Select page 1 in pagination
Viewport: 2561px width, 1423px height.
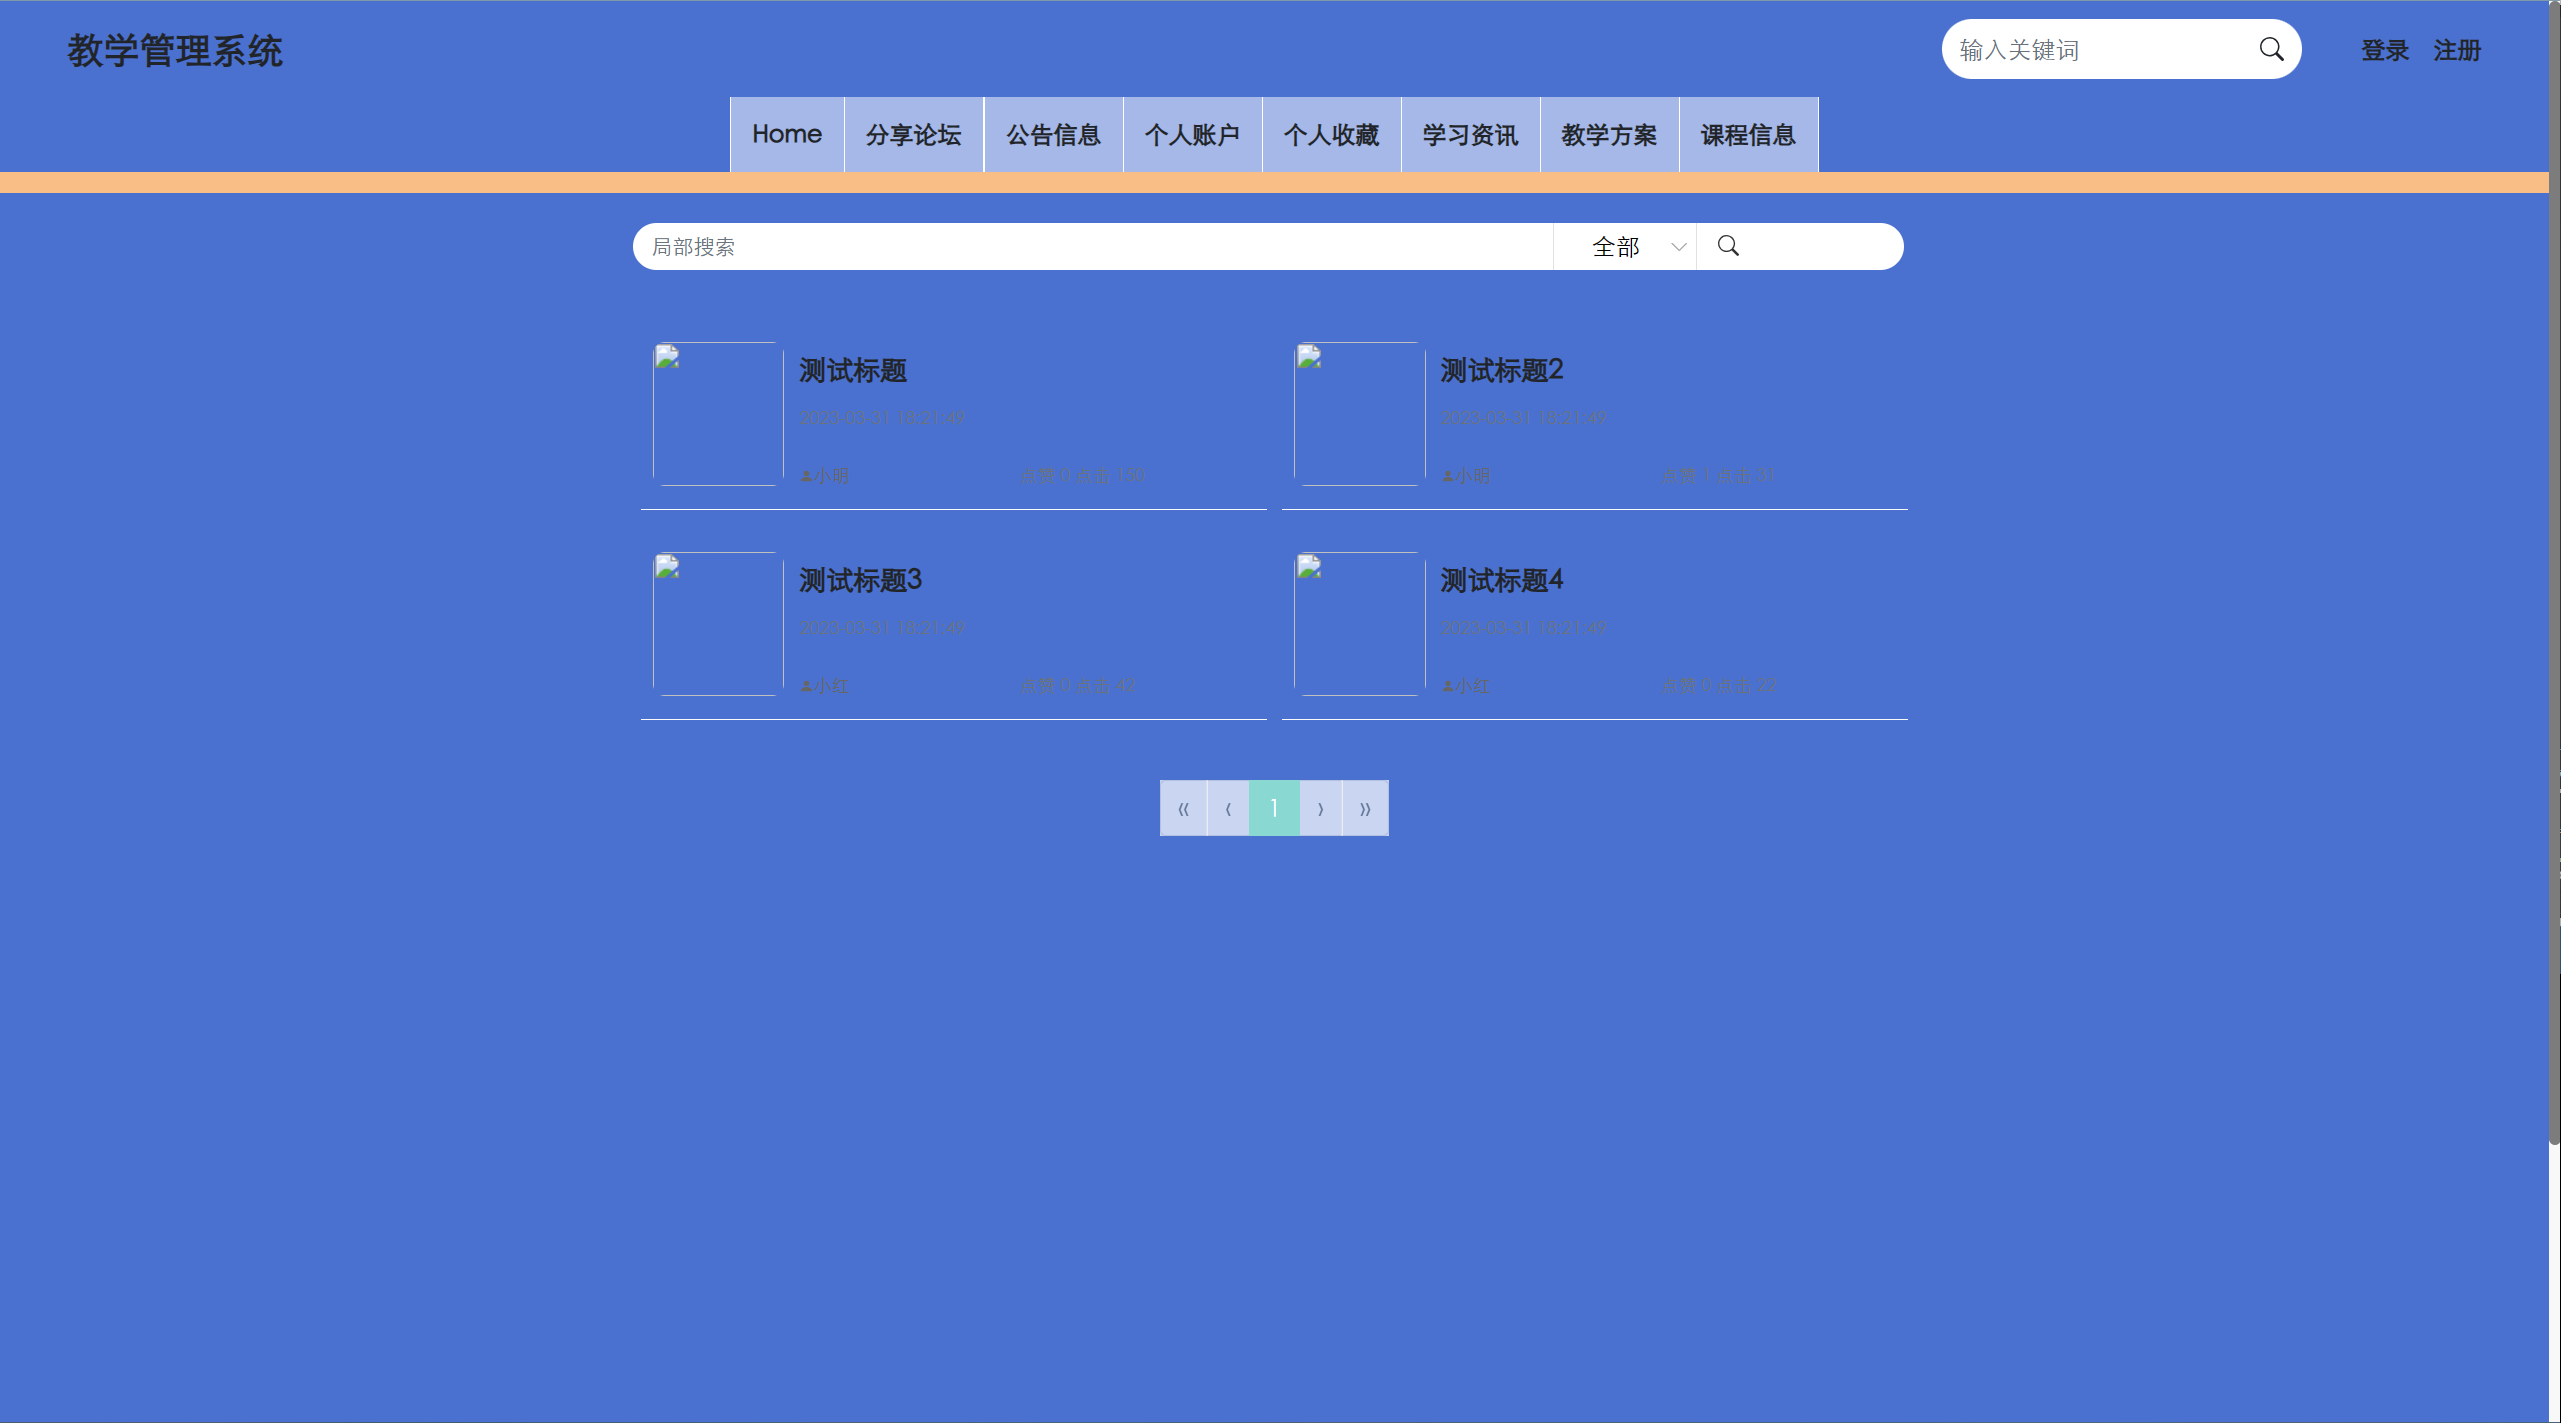pyautogui.click(x=1274, y=808)
